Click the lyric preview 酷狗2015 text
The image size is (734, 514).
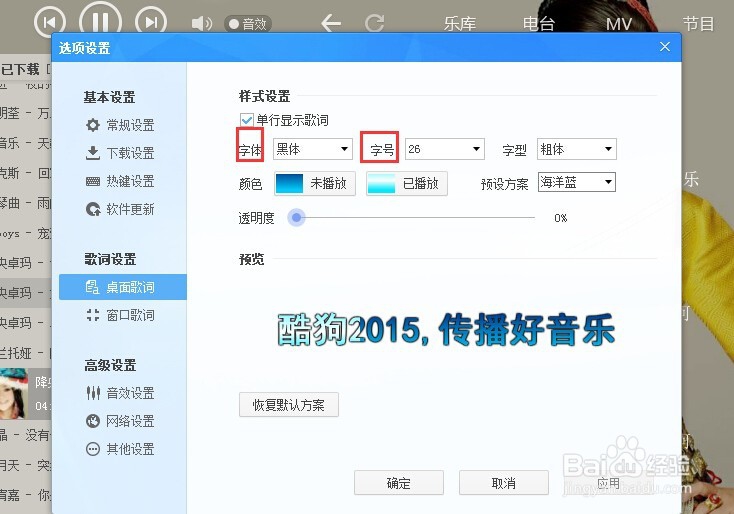446,330
